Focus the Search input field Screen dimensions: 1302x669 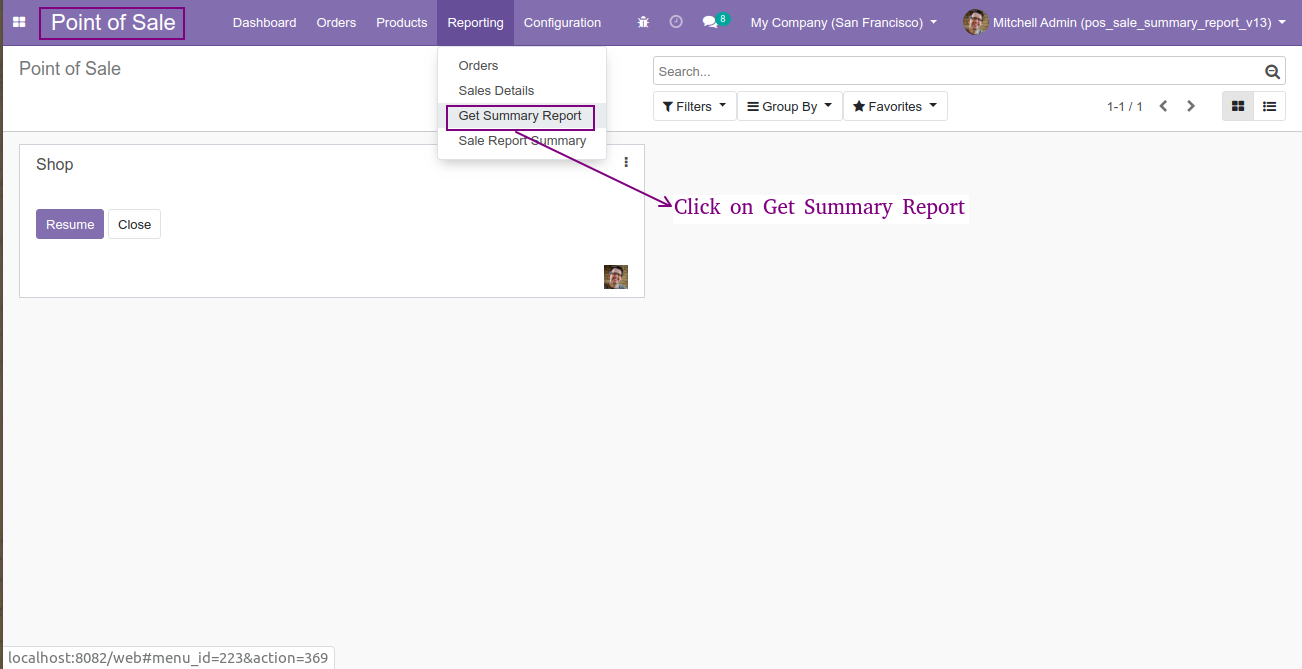point(958,72)
